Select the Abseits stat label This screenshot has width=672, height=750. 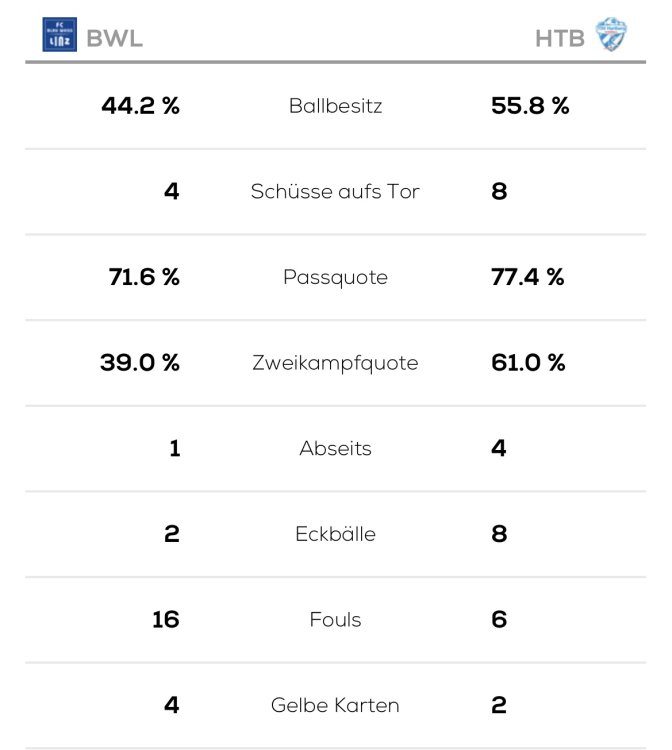[335, 448]
